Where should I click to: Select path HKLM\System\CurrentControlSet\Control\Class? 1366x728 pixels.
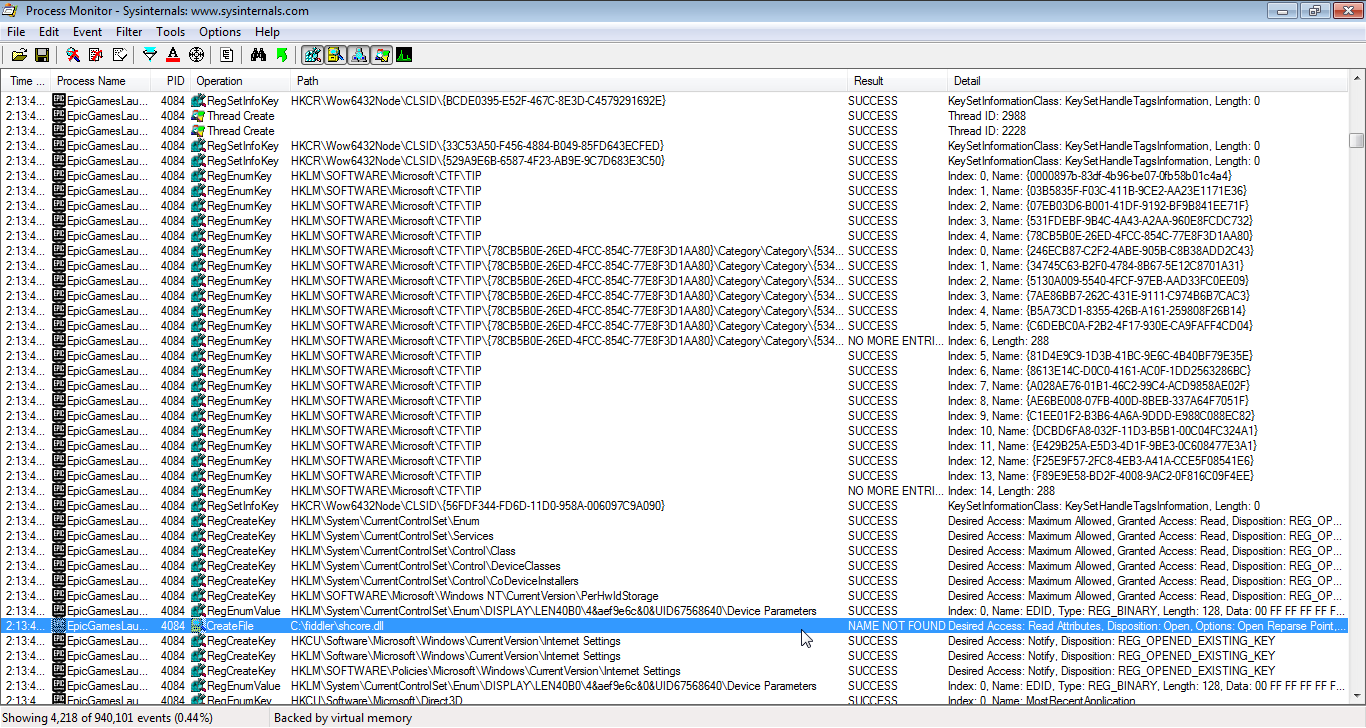(403, 551)
